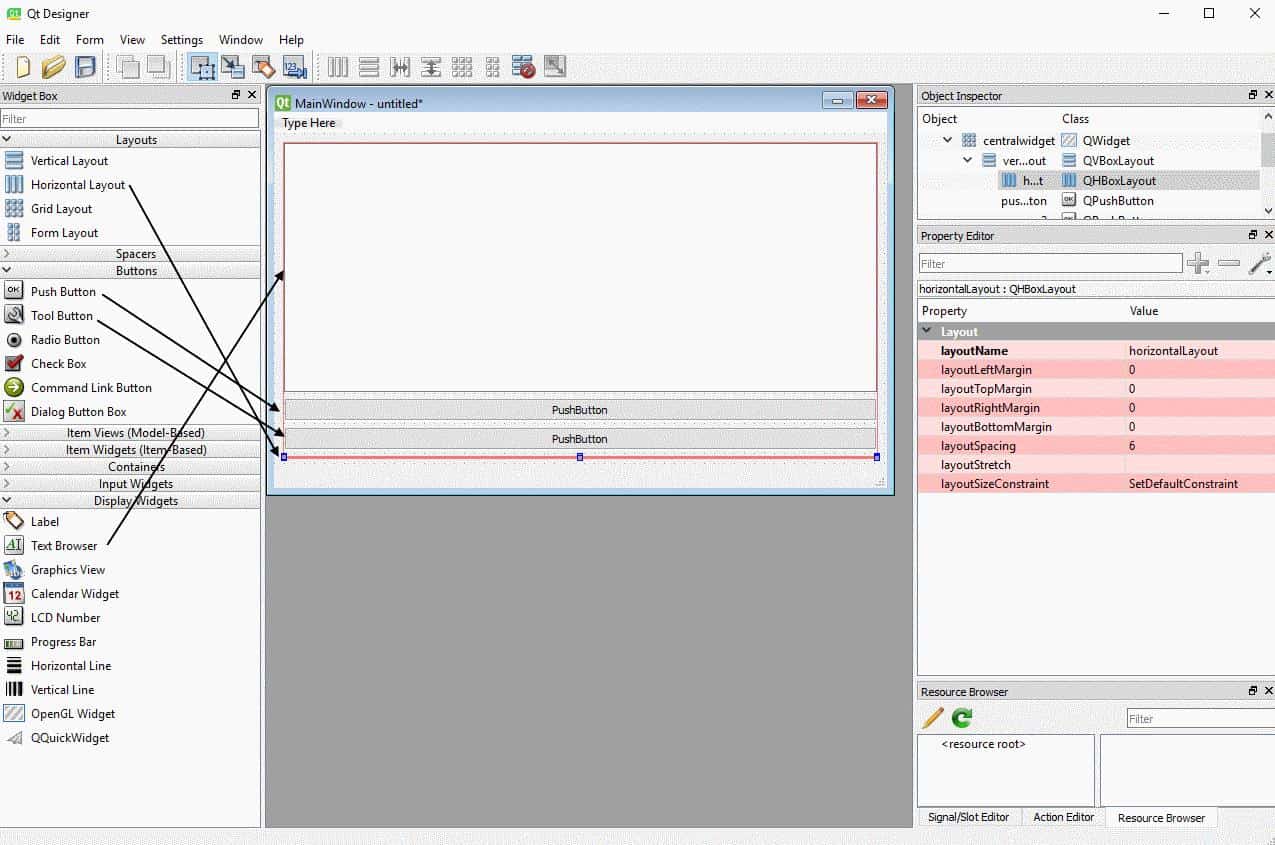Pick the Horizontal Layout widget
This screenshot has height=845, width=1275.
[78, 185]
